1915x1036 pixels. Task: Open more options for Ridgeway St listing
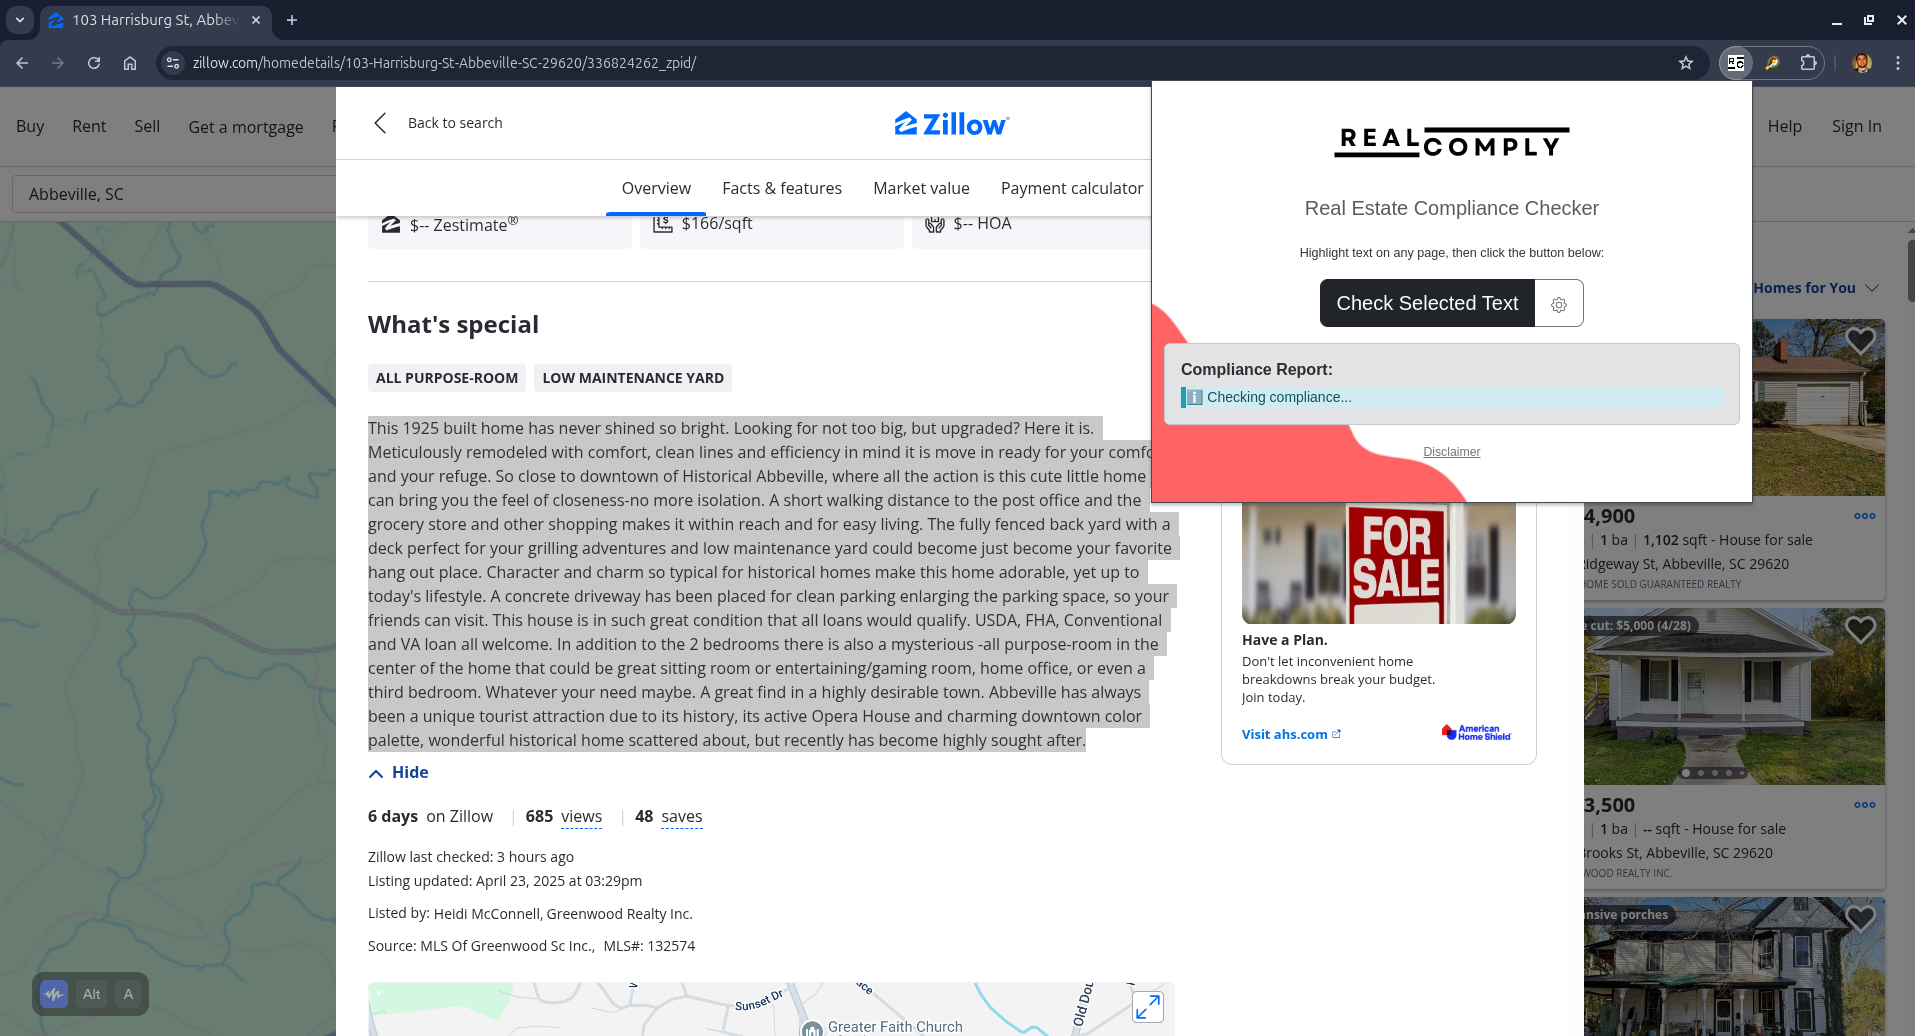click(x=1864, y=516)
